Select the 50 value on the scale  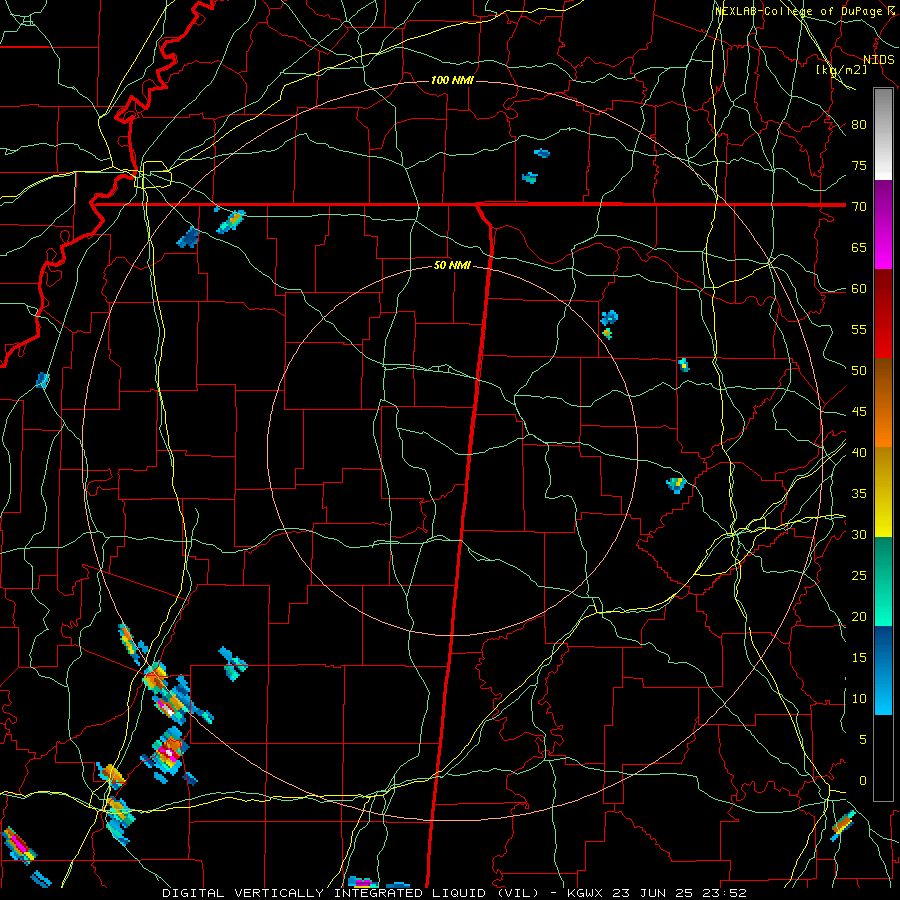(x=859, y=371)
